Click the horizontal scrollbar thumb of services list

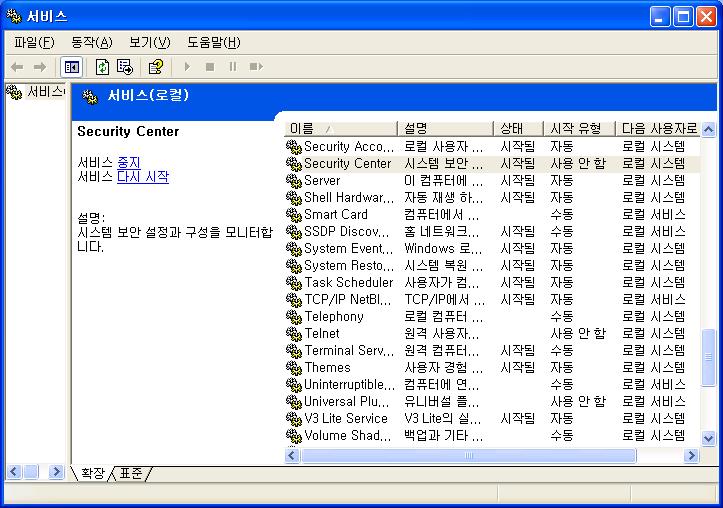468,456
